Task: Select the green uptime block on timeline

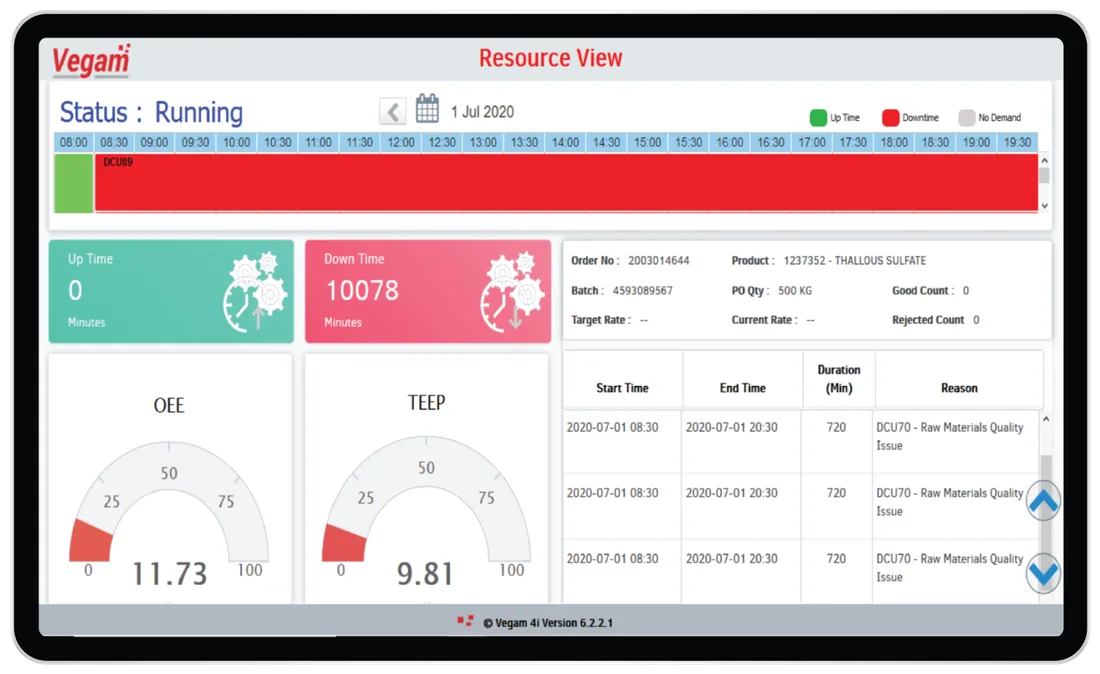Action: 74,183
